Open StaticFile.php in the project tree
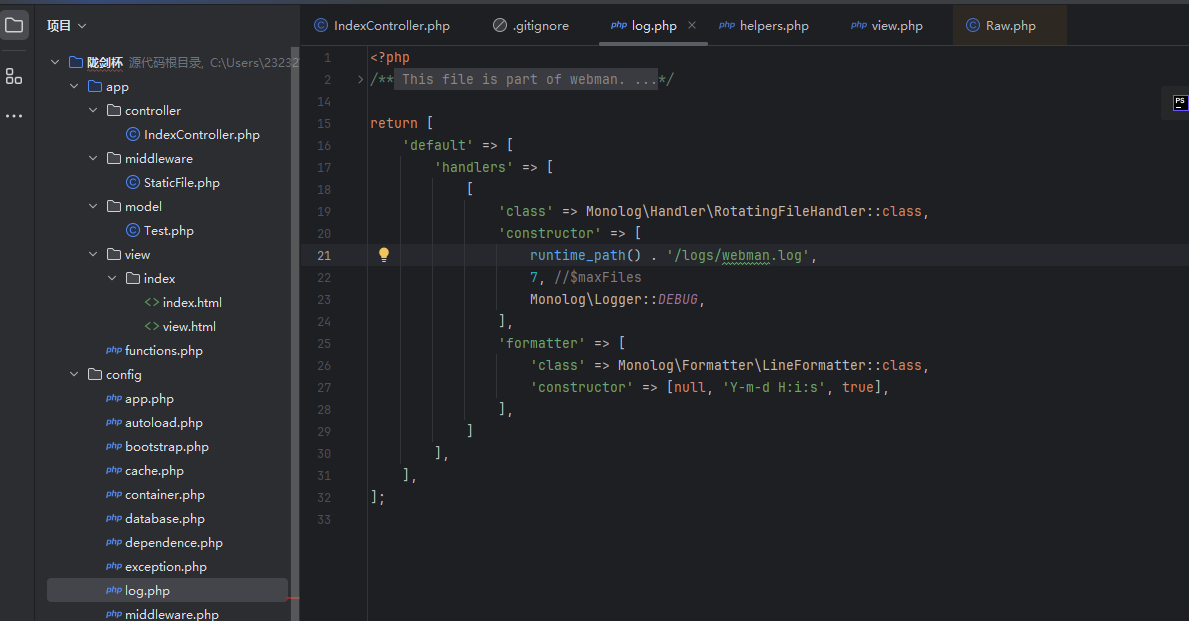 click(x=181, y=183)
